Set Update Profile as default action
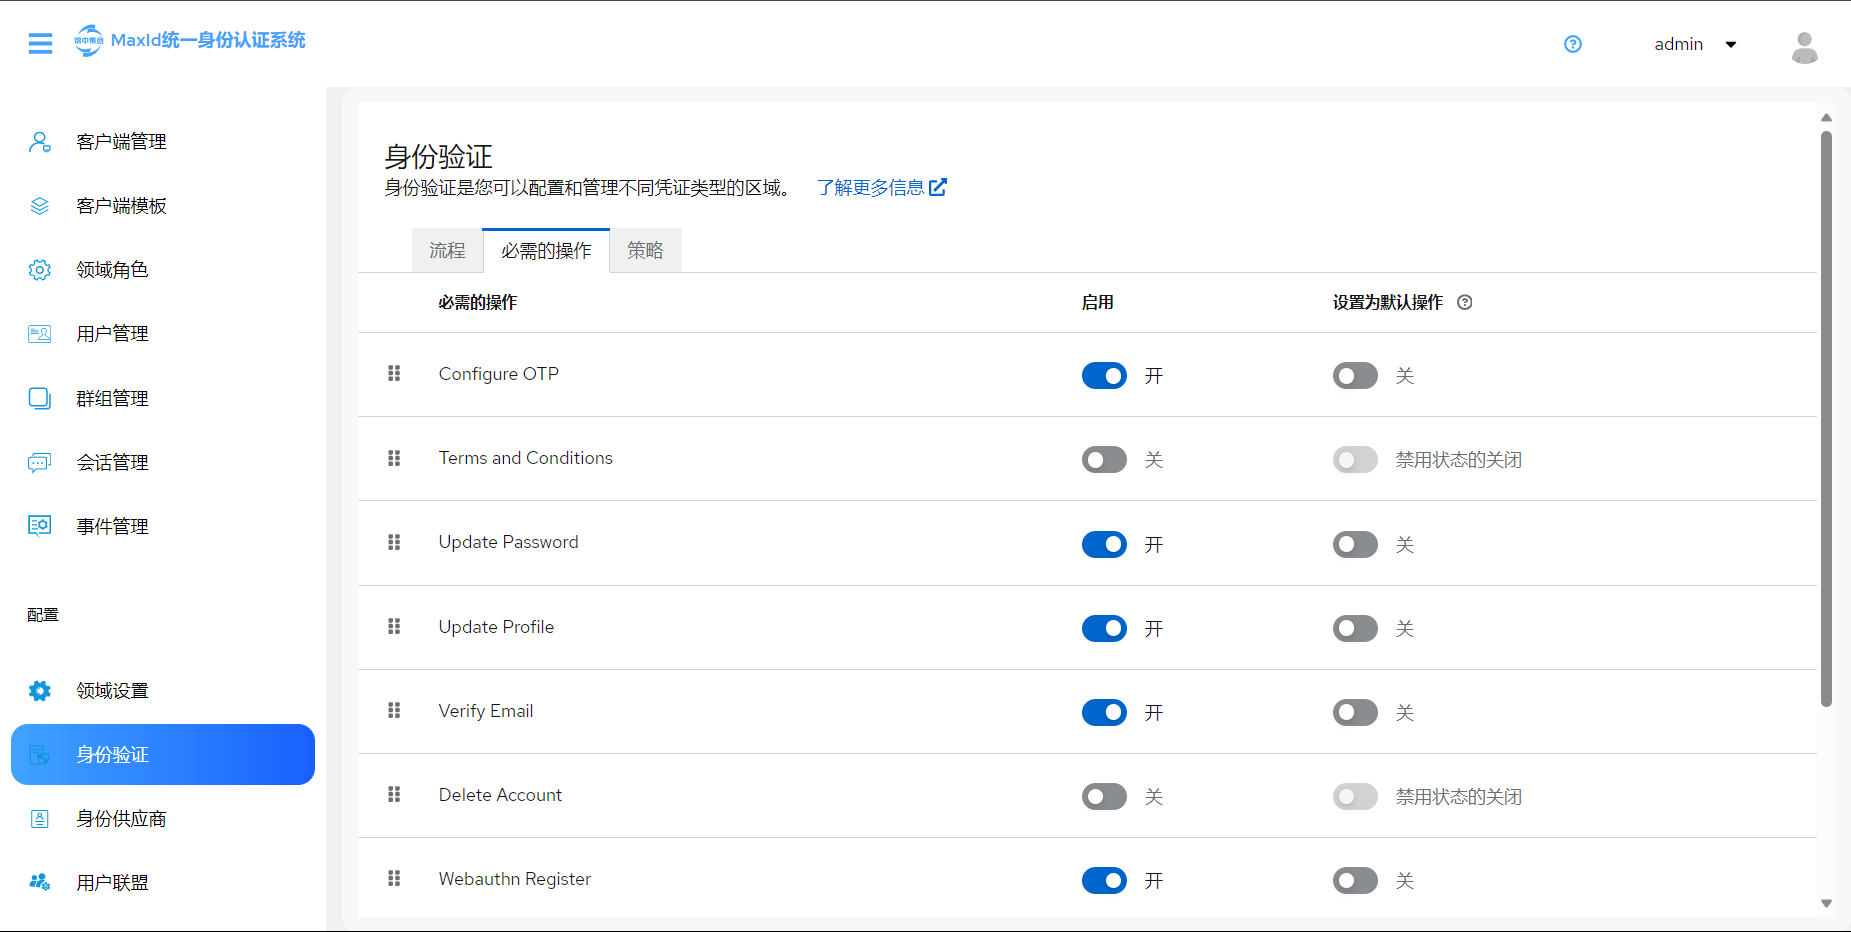1851x932 pixels. click(x=1355, y=628)
